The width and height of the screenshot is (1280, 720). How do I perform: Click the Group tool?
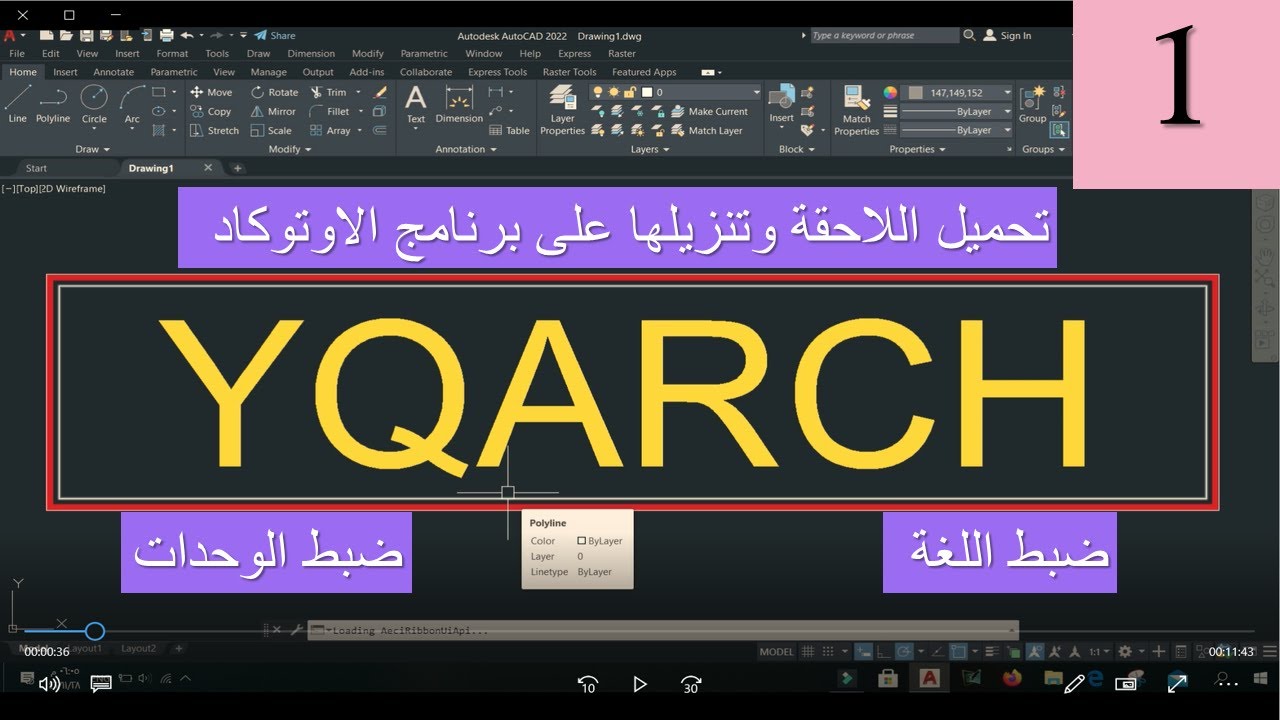coord(1032,104)
